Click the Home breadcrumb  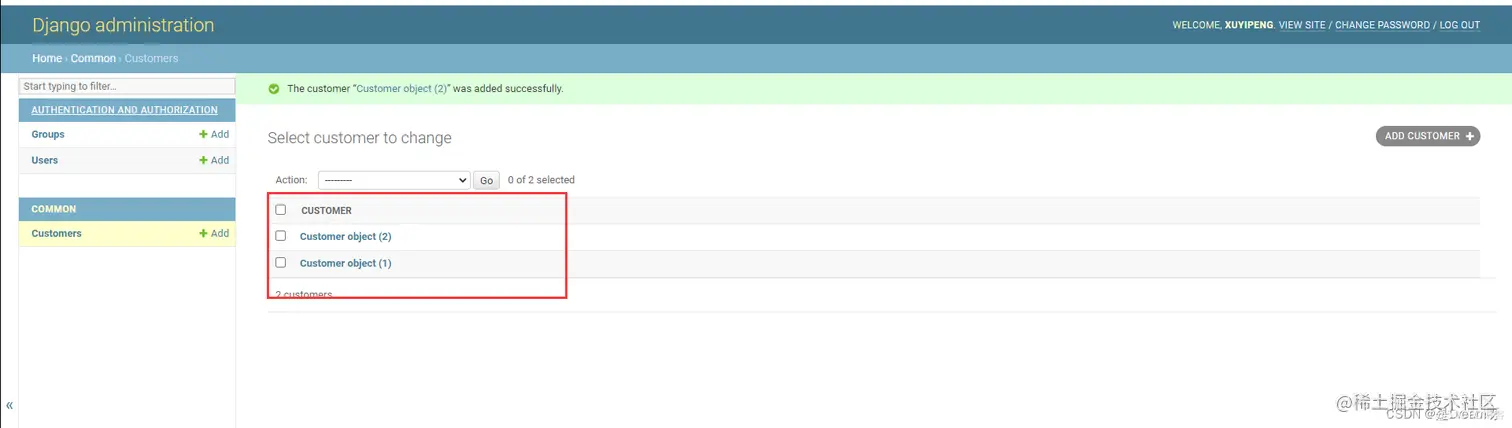pos(47,58)
